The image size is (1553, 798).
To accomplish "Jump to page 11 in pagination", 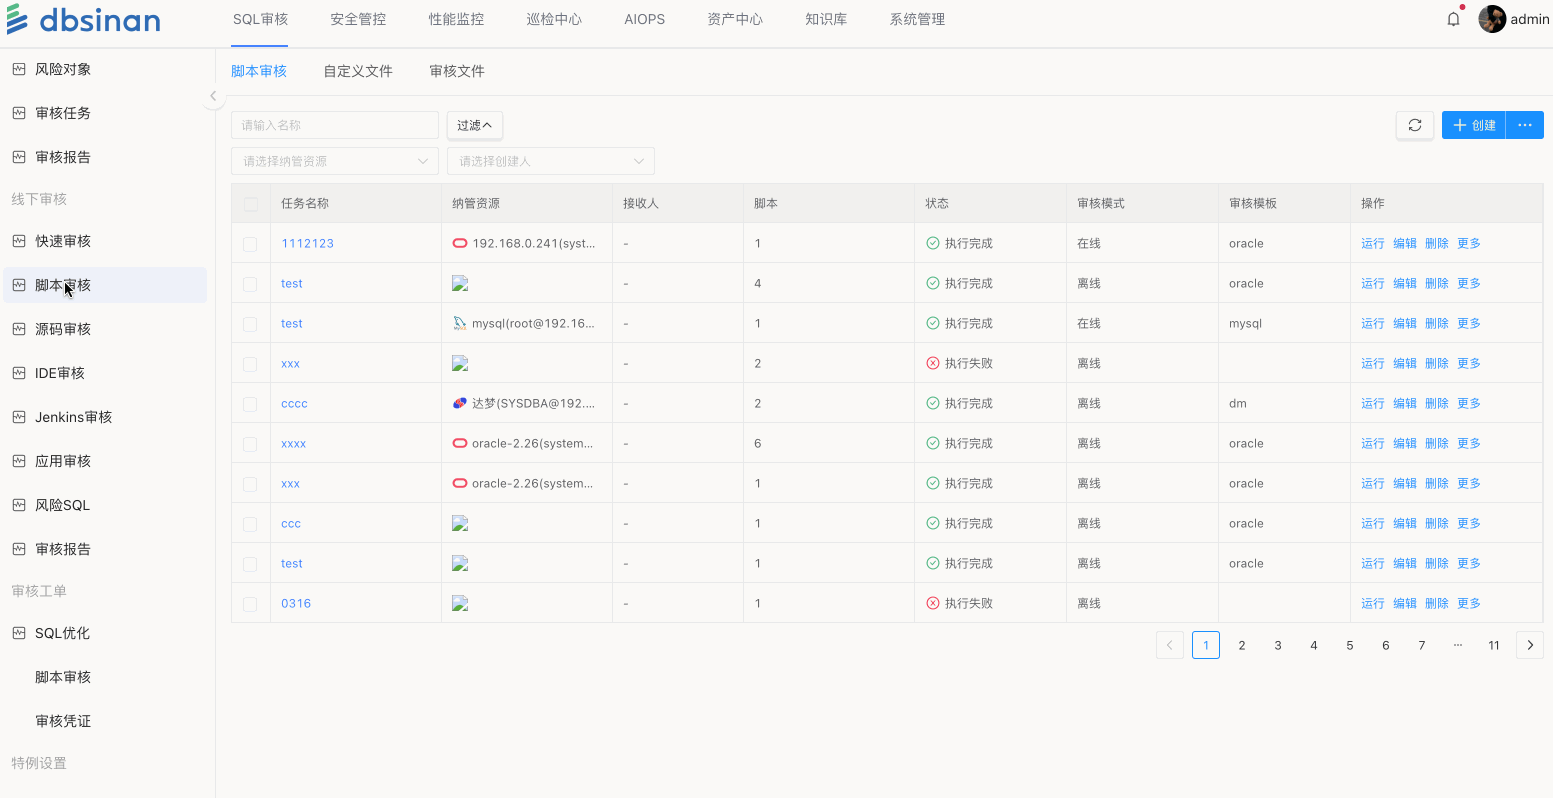I will click(1493, 645).
